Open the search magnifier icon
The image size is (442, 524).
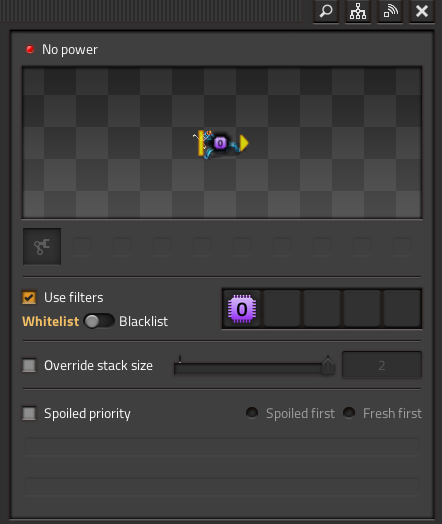(x=326, y=11)
